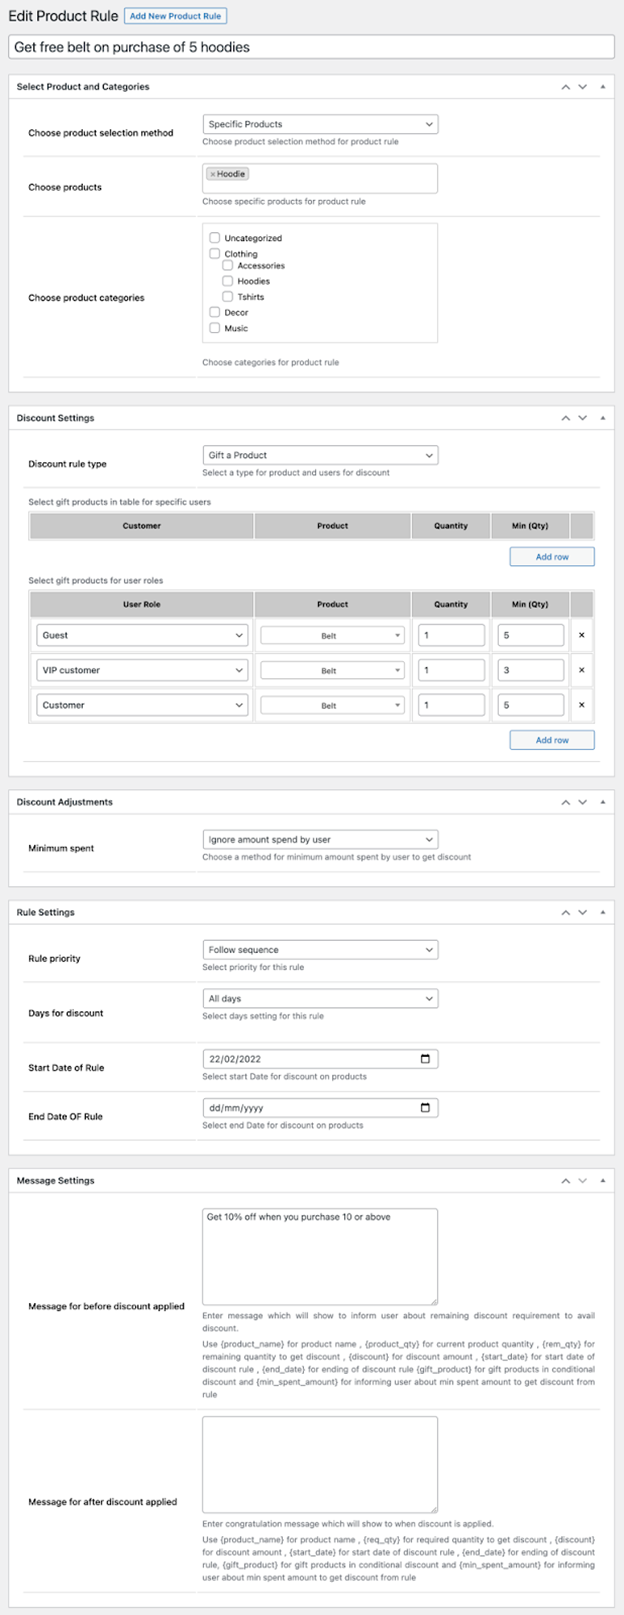This screenshot has width=624, height=1615.
Task: Open End Date of Rule calendar icon
Action: [x=425, y=1108]
